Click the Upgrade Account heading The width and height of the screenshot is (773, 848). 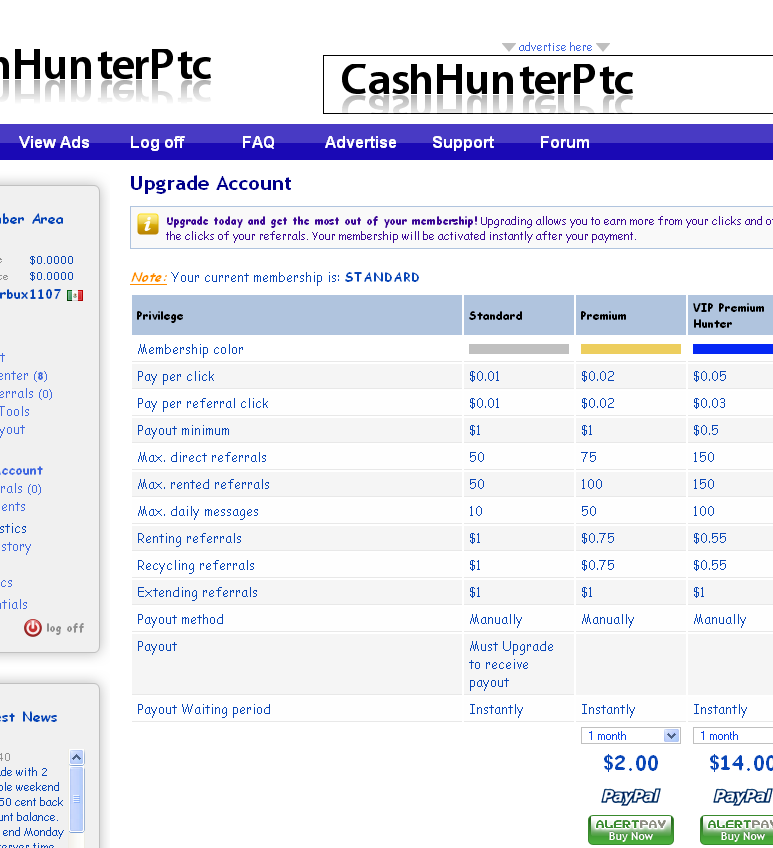point(210,183)
